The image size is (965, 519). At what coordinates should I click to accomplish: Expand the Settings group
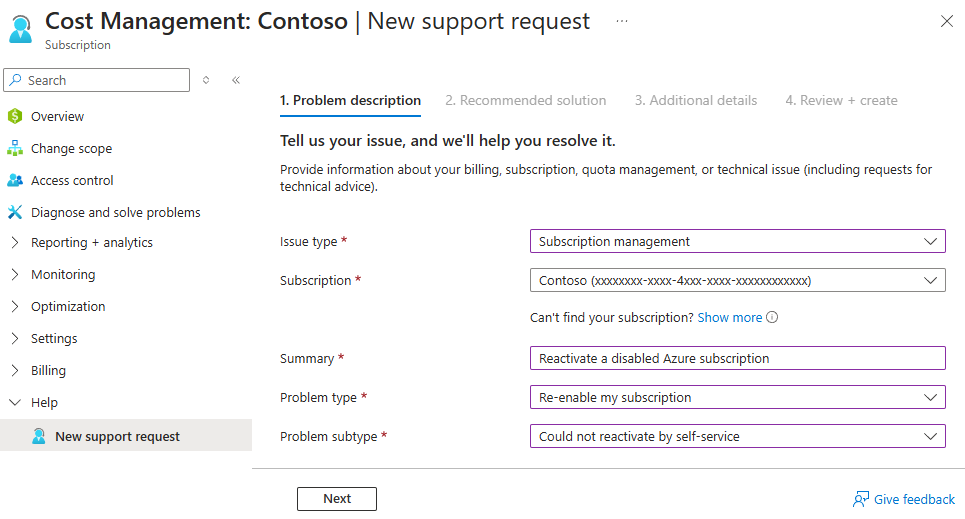pyautogui.click(x=15, y=339)
